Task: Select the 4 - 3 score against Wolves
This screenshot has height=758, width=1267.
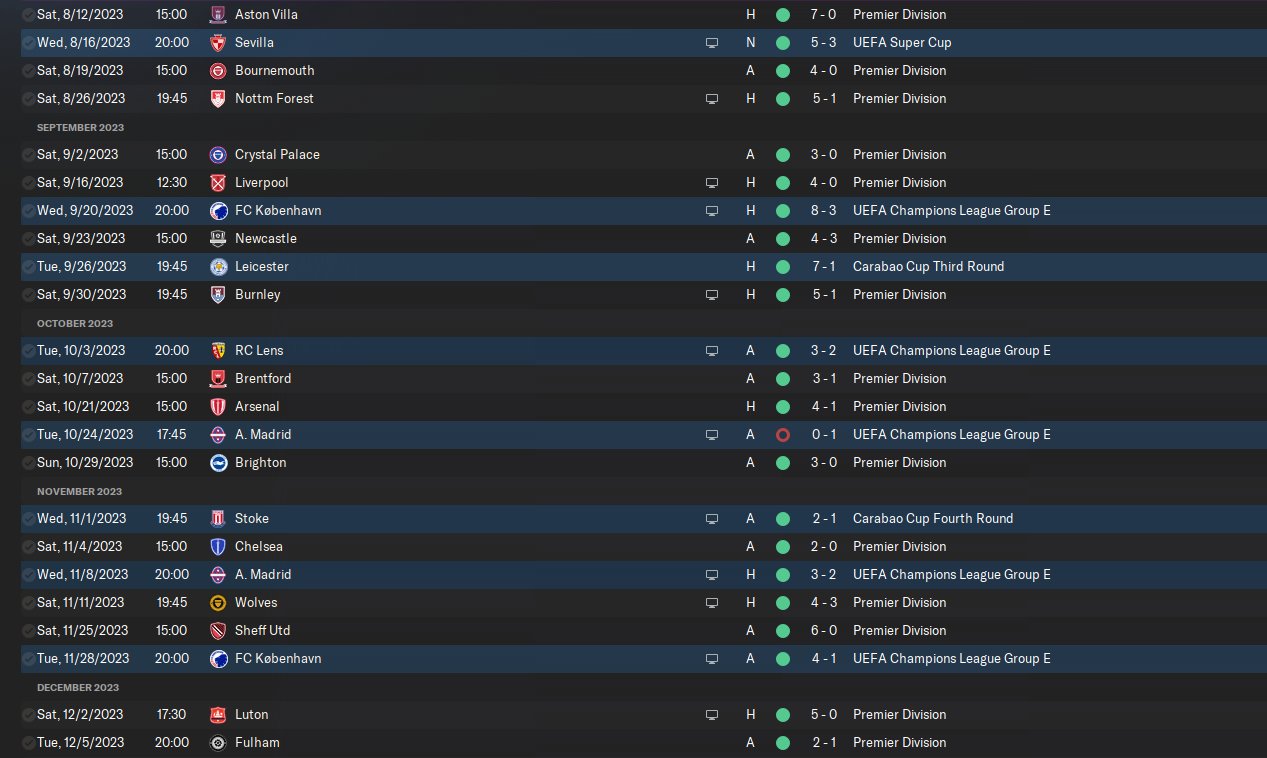Action: (824, 603)
